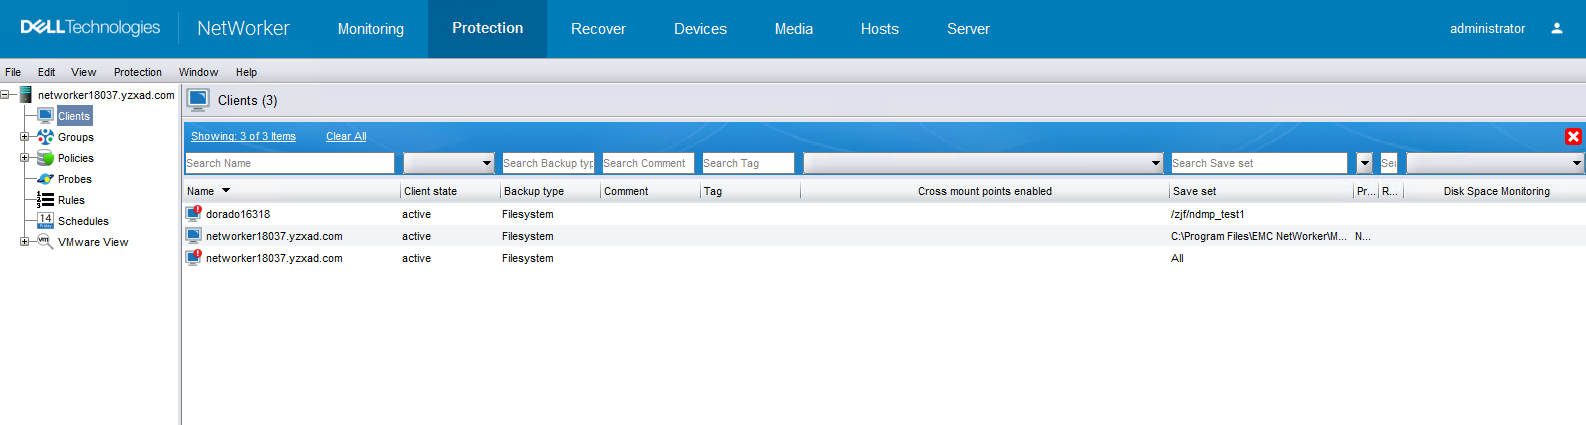Click the server icon for networker18037.yzxad.com in tree
The image size is (1586, 425).
(26, 95)
